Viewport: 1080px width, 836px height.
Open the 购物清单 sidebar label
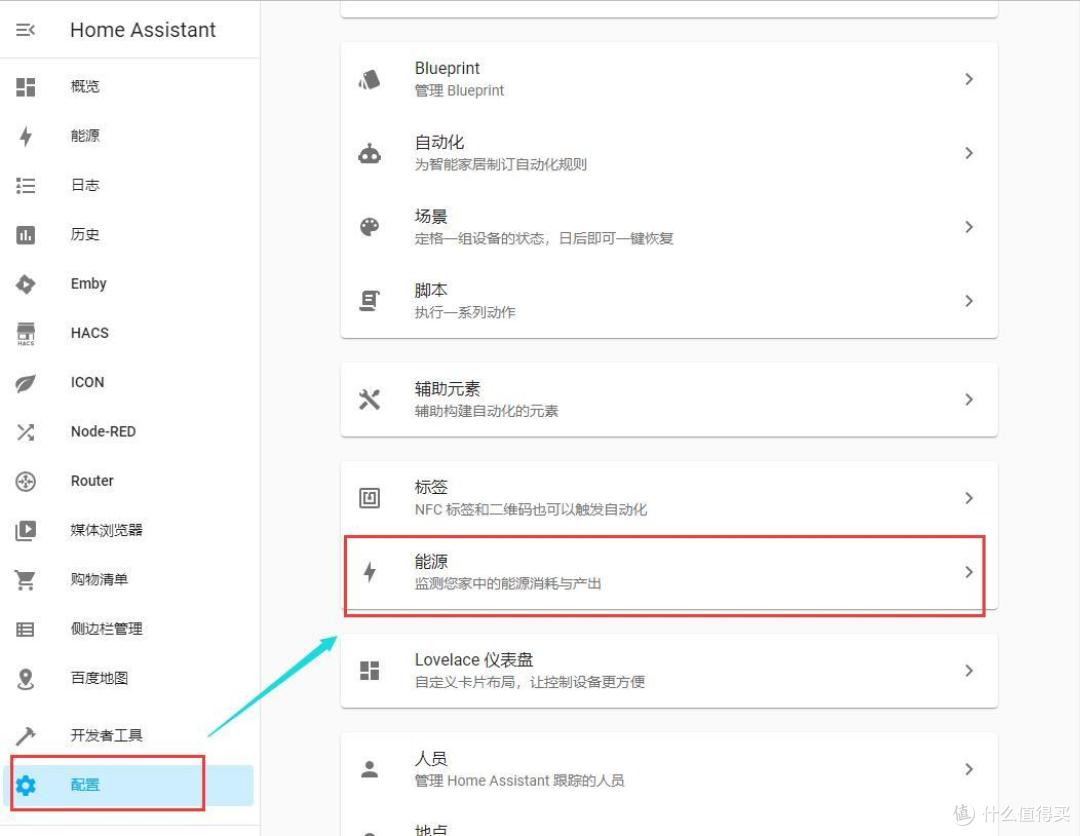click(99, 579)
